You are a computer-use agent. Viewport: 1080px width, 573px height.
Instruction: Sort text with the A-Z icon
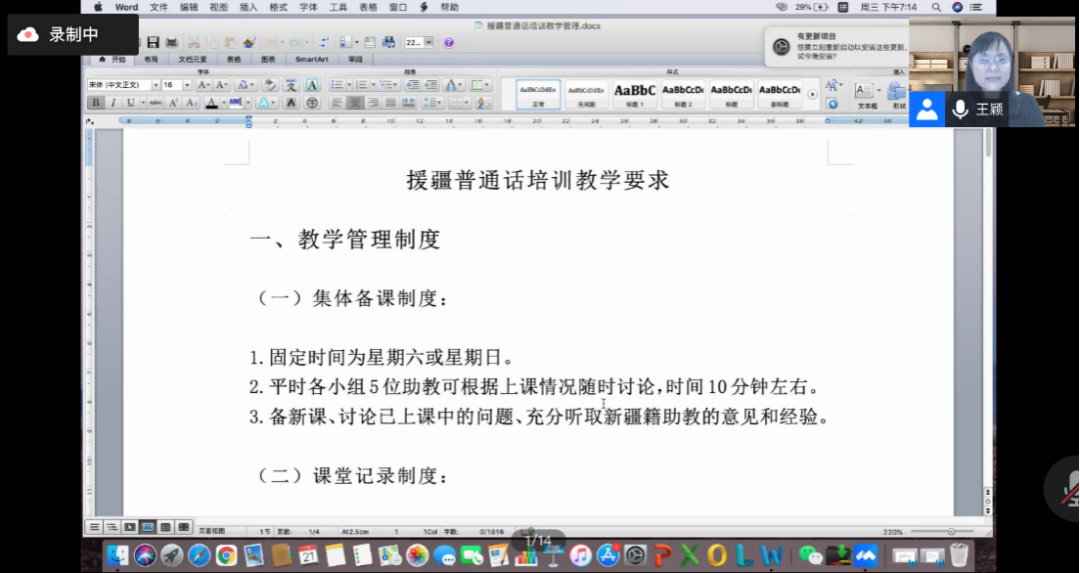(484, 103)
